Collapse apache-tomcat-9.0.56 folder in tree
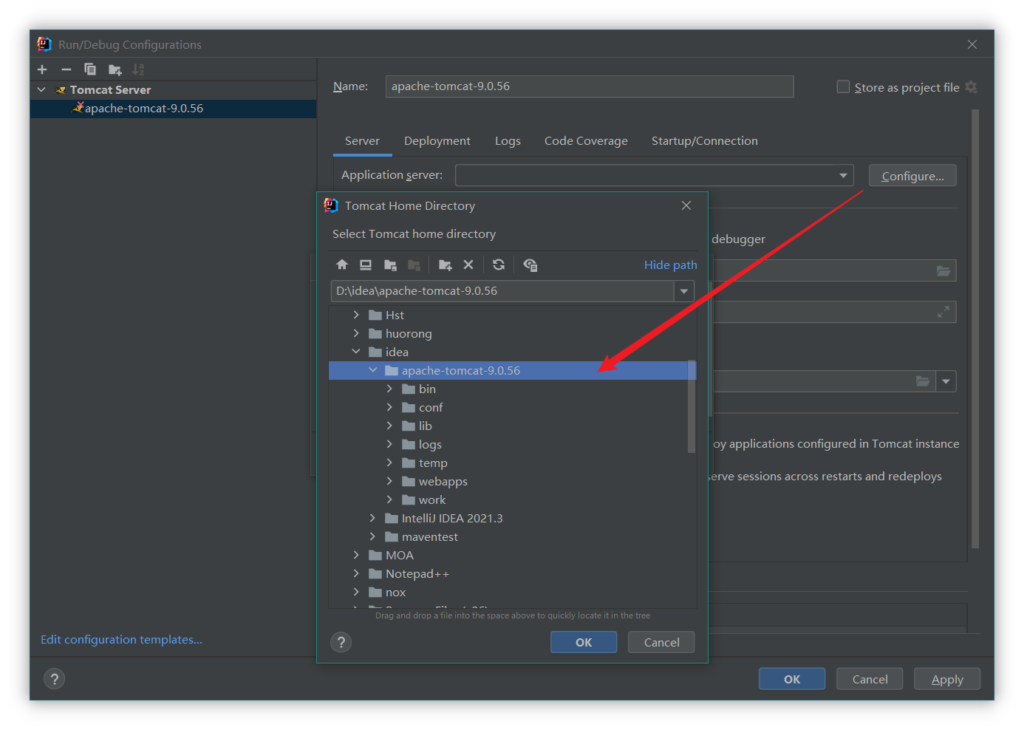 click(373, 370)
